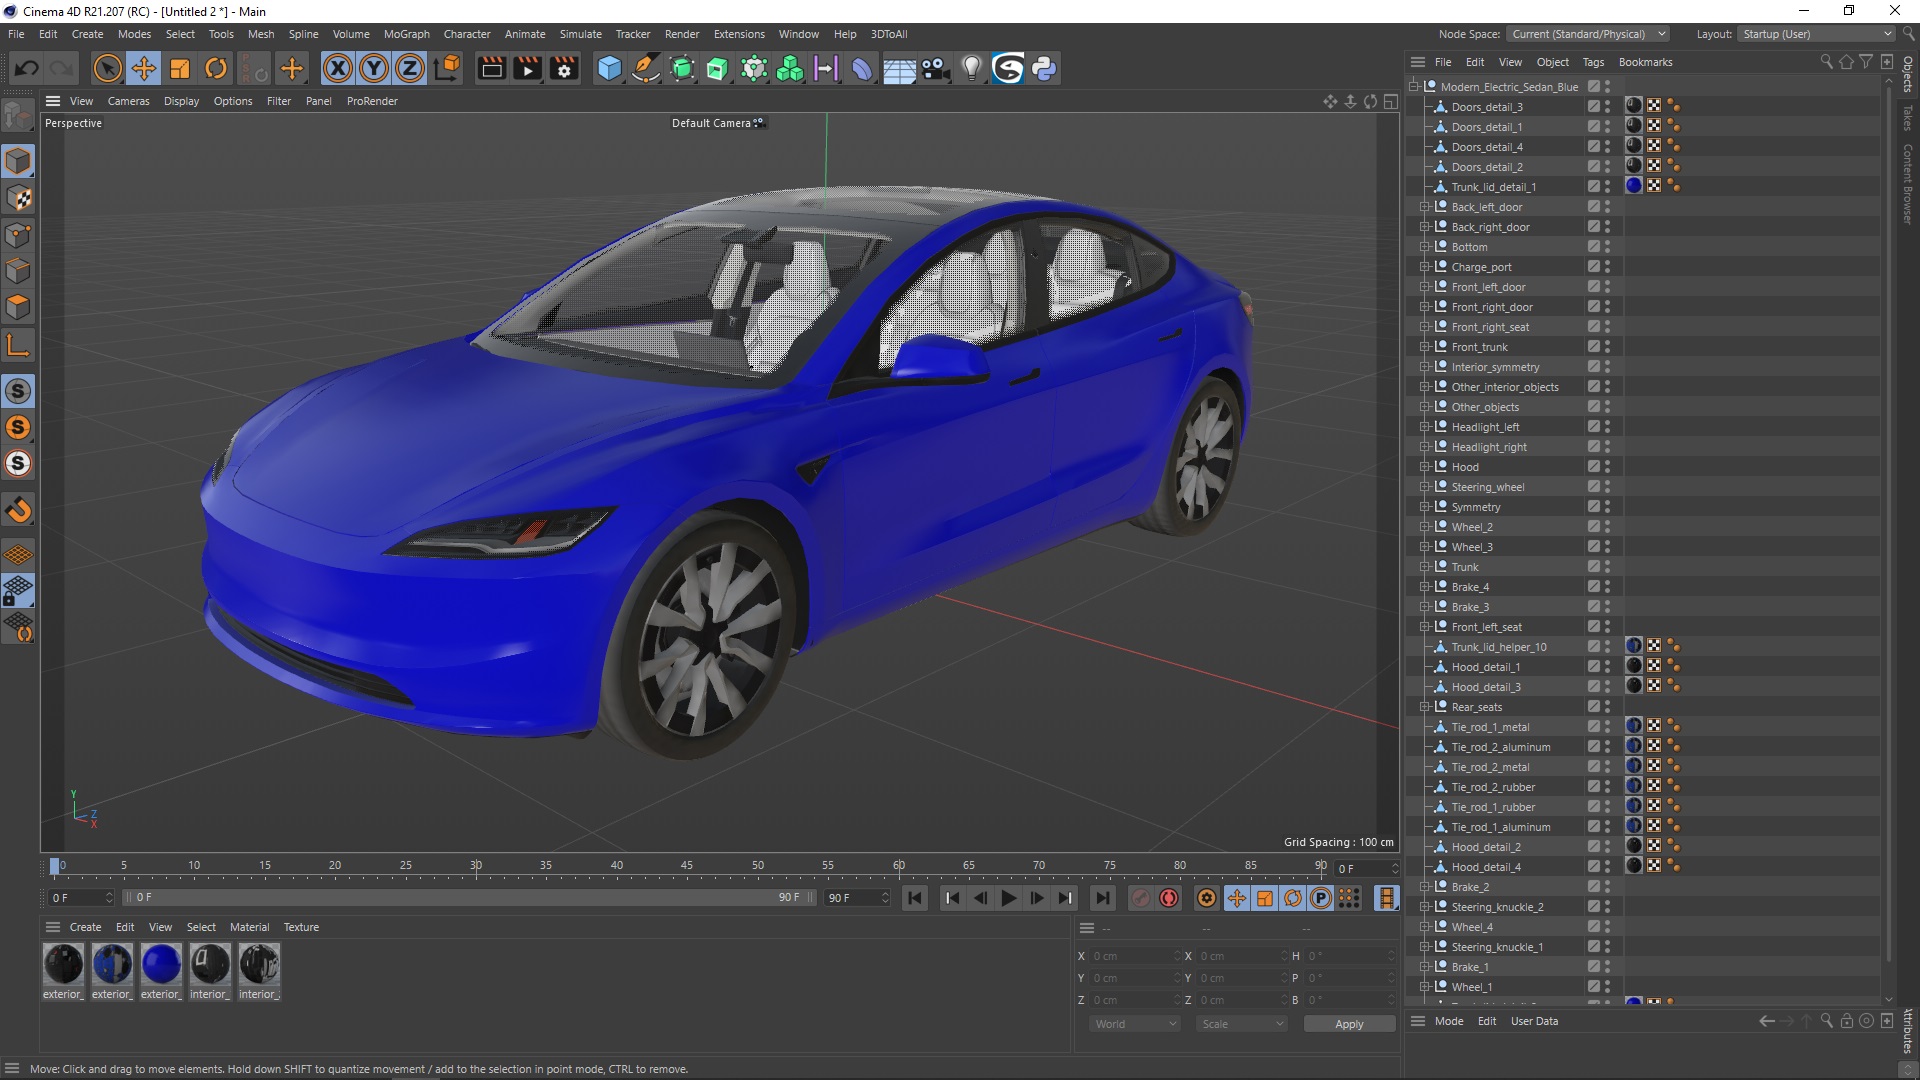Open Bookmarks in Object Manager
This screenshot has width=1920, height=1080.
tap(1645, 62)
